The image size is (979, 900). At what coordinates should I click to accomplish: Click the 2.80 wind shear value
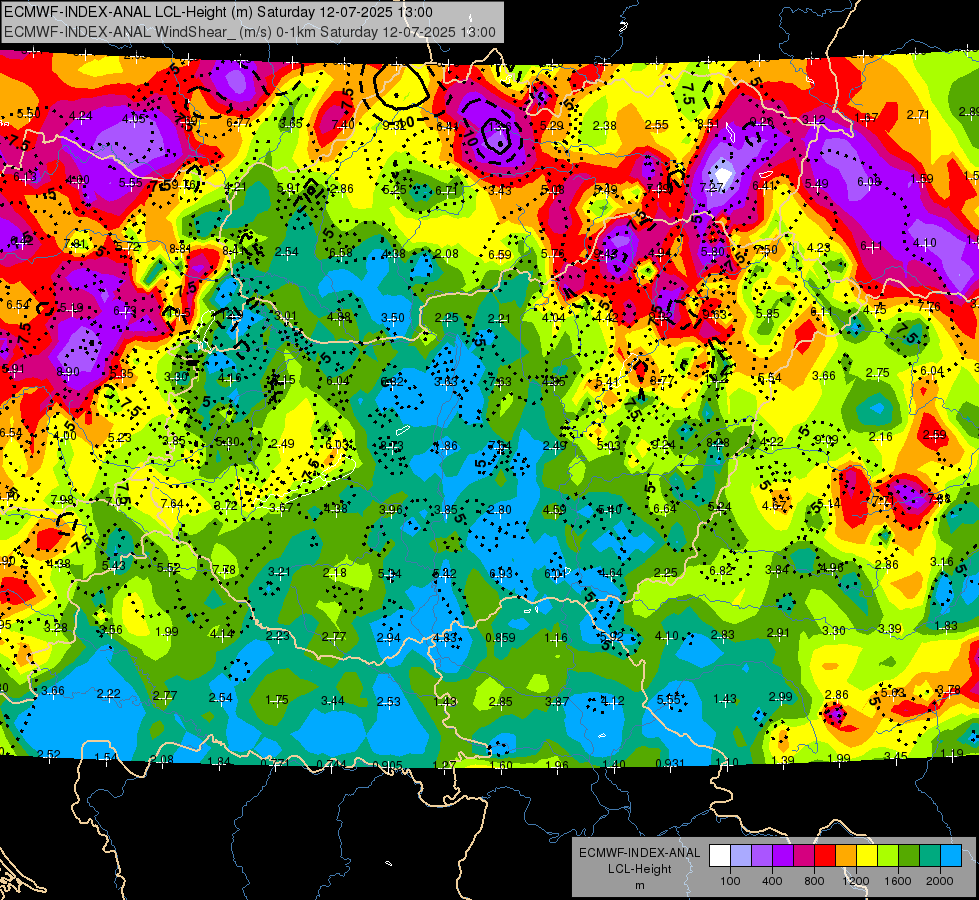pos(499,510)
